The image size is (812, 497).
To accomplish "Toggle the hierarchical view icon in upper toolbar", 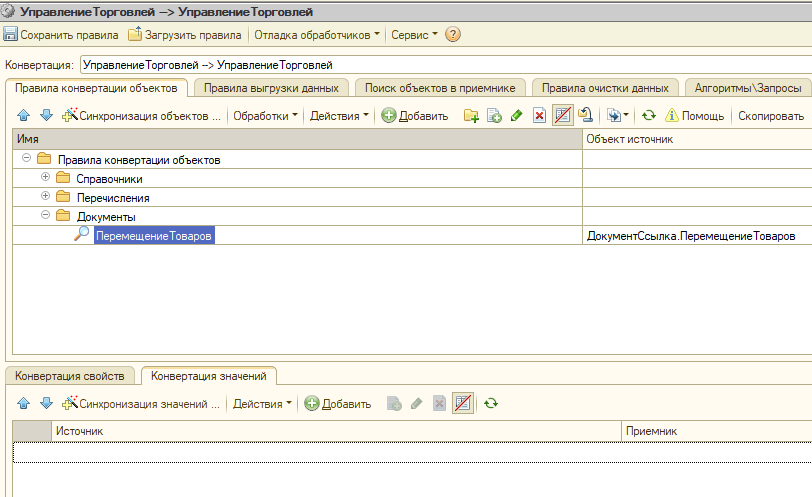I will coord(562,115).
